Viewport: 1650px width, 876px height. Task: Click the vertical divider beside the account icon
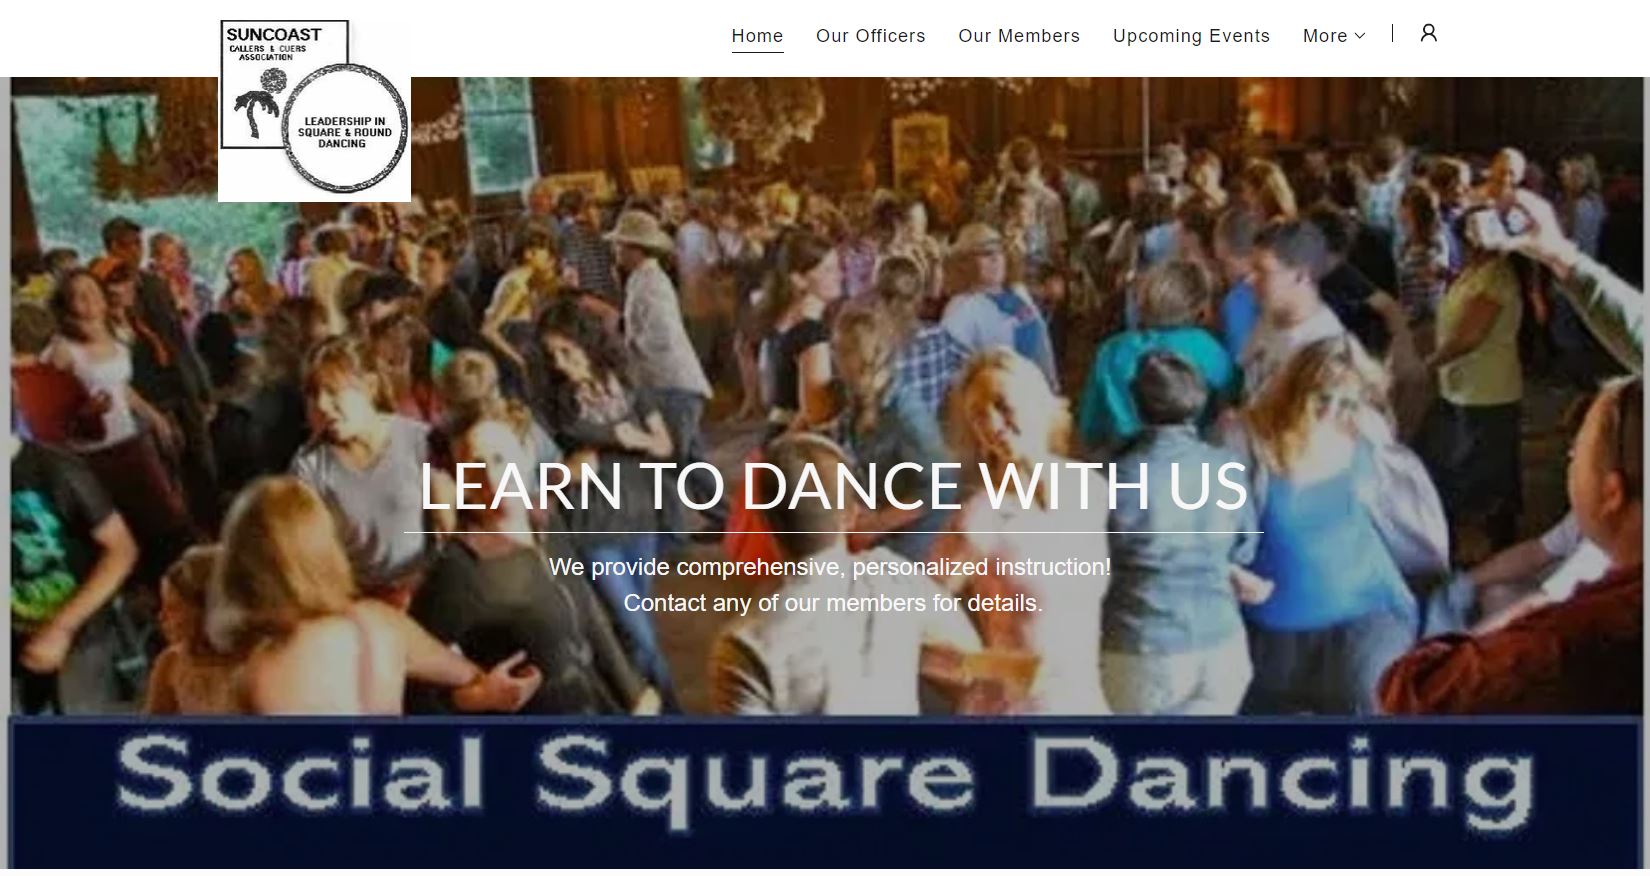pos(1392,34)
